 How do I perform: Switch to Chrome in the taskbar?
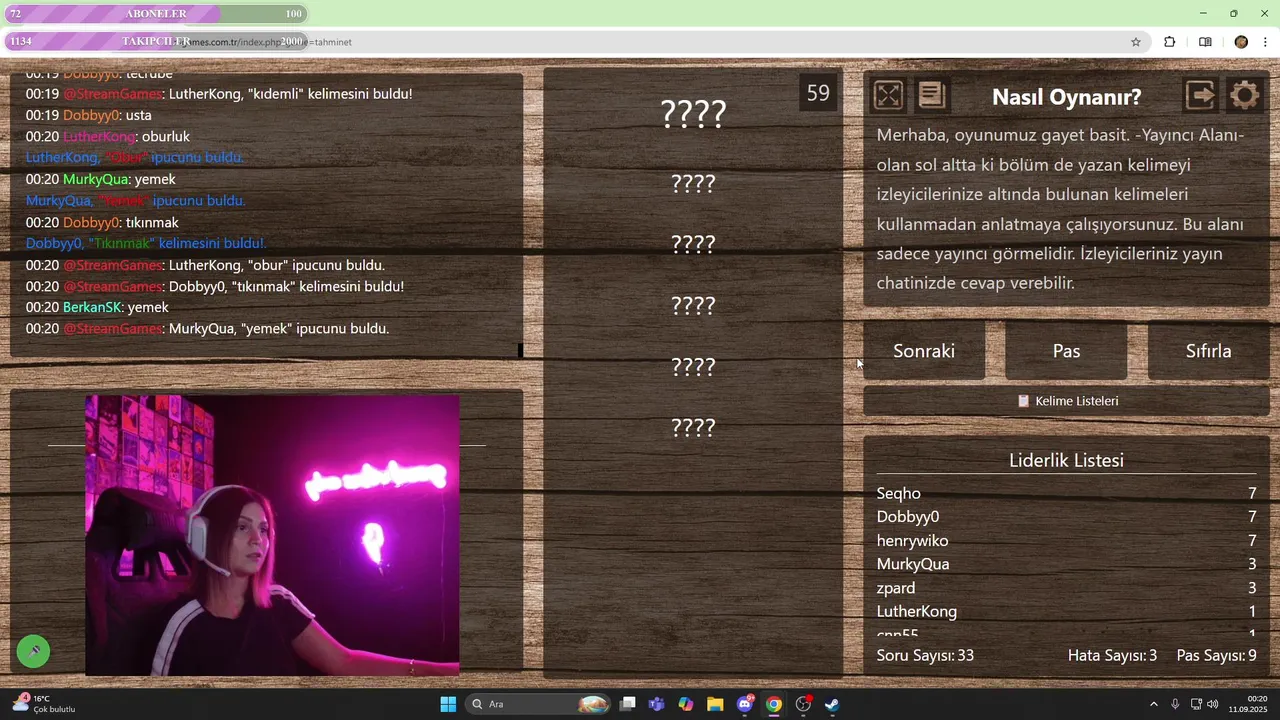(774, 704)
